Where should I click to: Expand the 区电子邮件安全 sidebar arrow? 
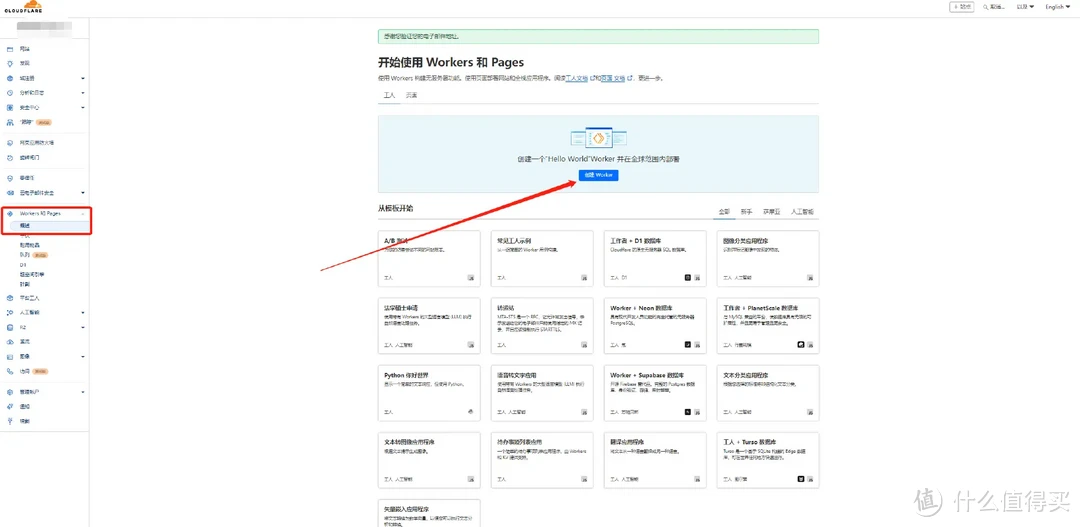[x=83, y=192]
